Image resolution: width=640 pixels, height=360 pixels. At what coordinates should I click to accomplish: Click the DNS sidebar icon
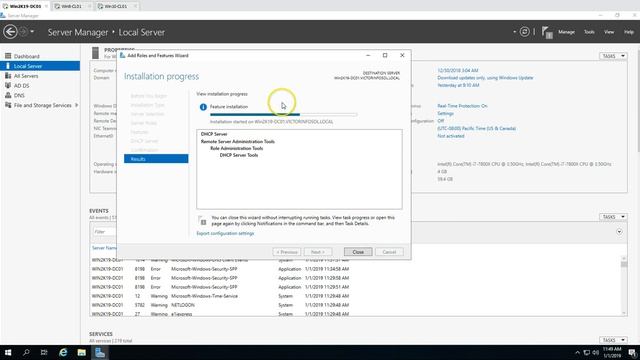pyautogui.click(x=8, y=95)
